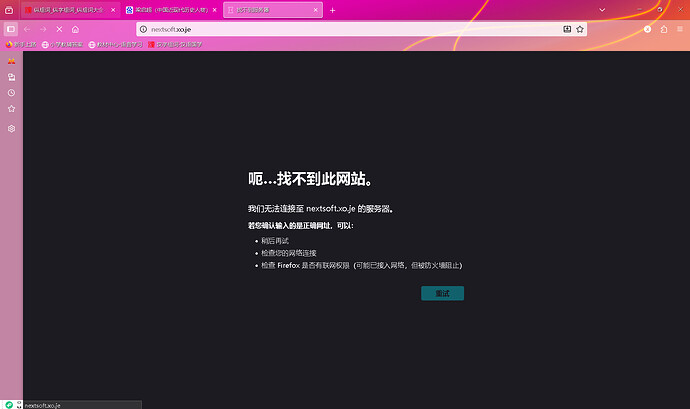
Task: Open the second bookmark with globe icon
Action: (x=62, y=44)
